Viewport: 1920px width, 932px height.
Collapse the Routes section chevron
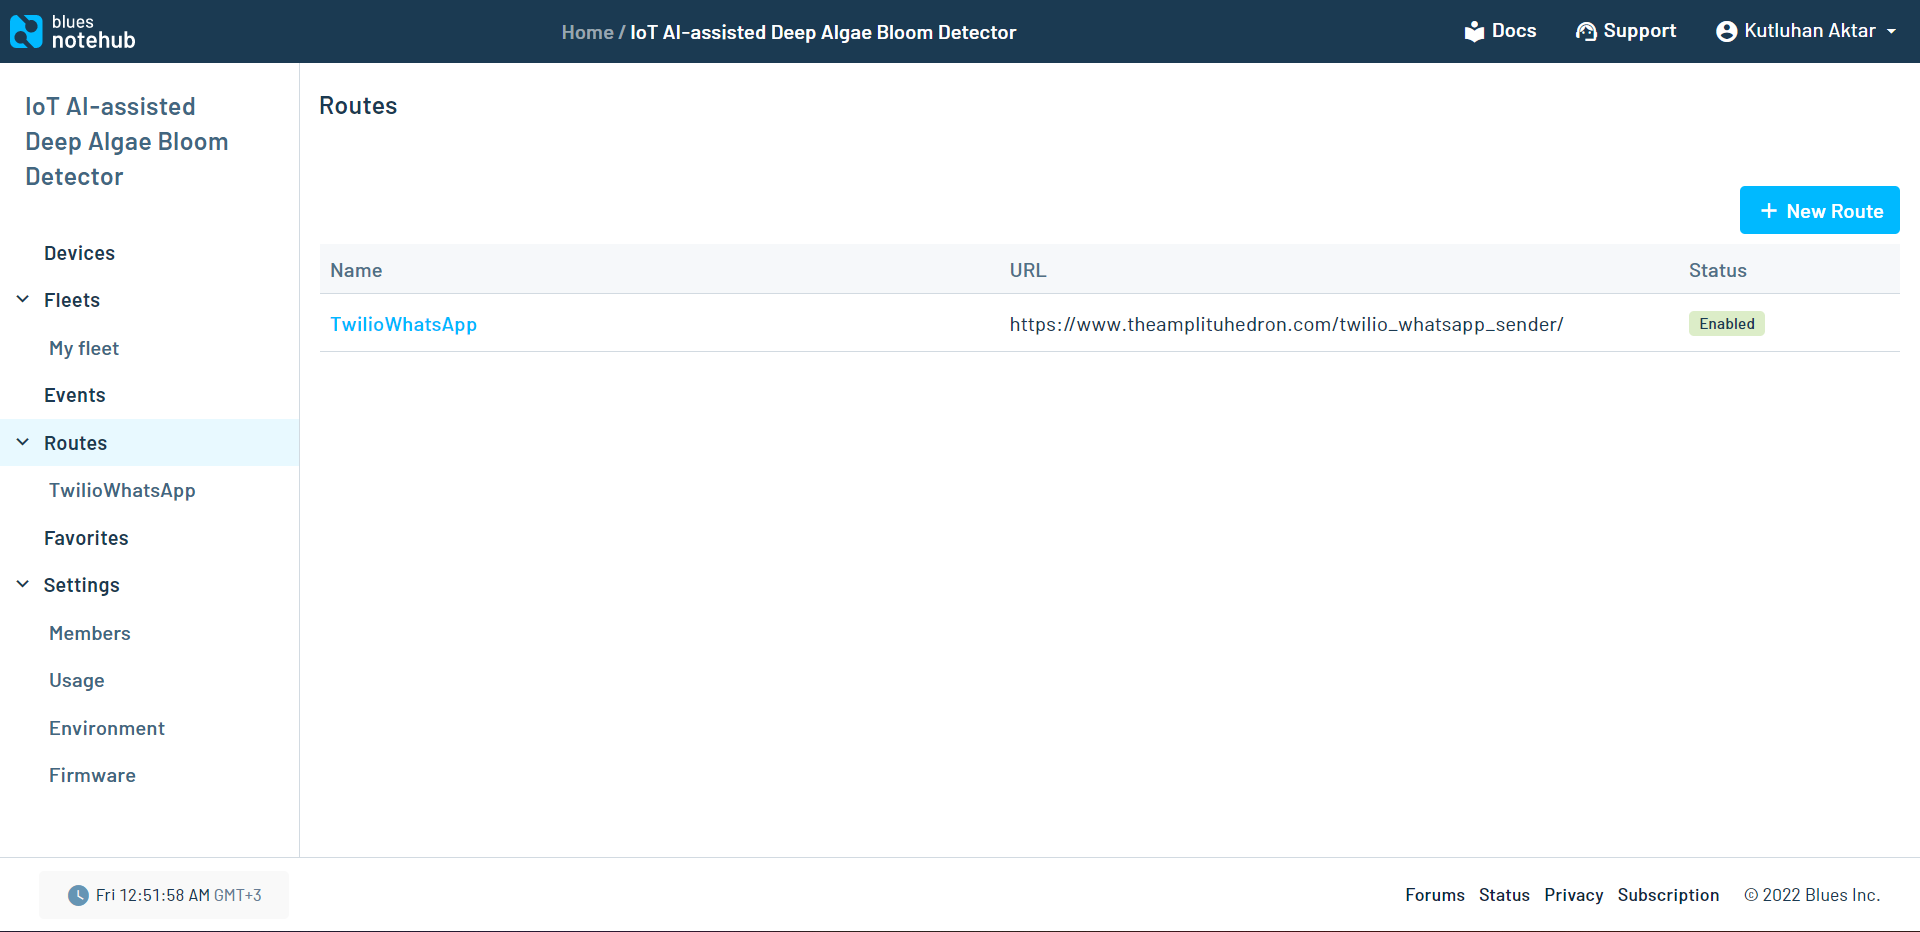(x=23, y=442)
